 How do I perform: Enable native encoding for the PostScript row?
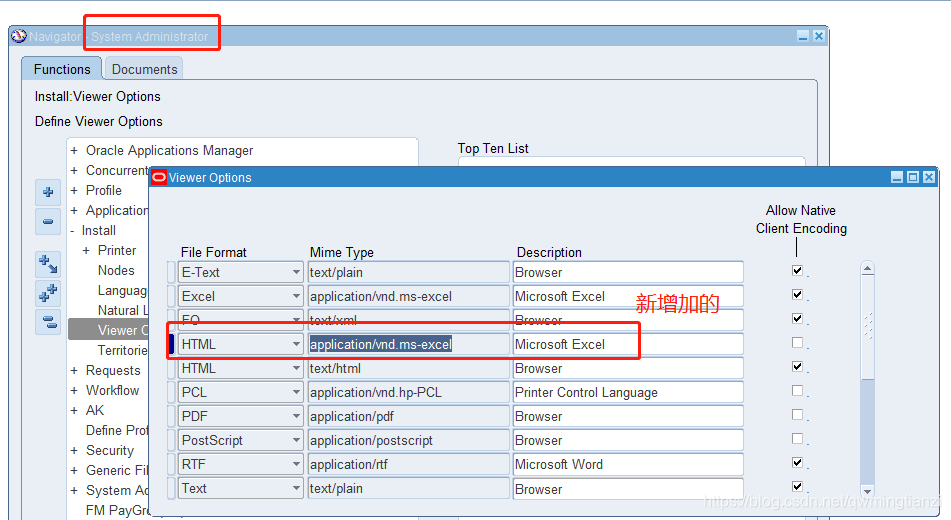point(798,439)
